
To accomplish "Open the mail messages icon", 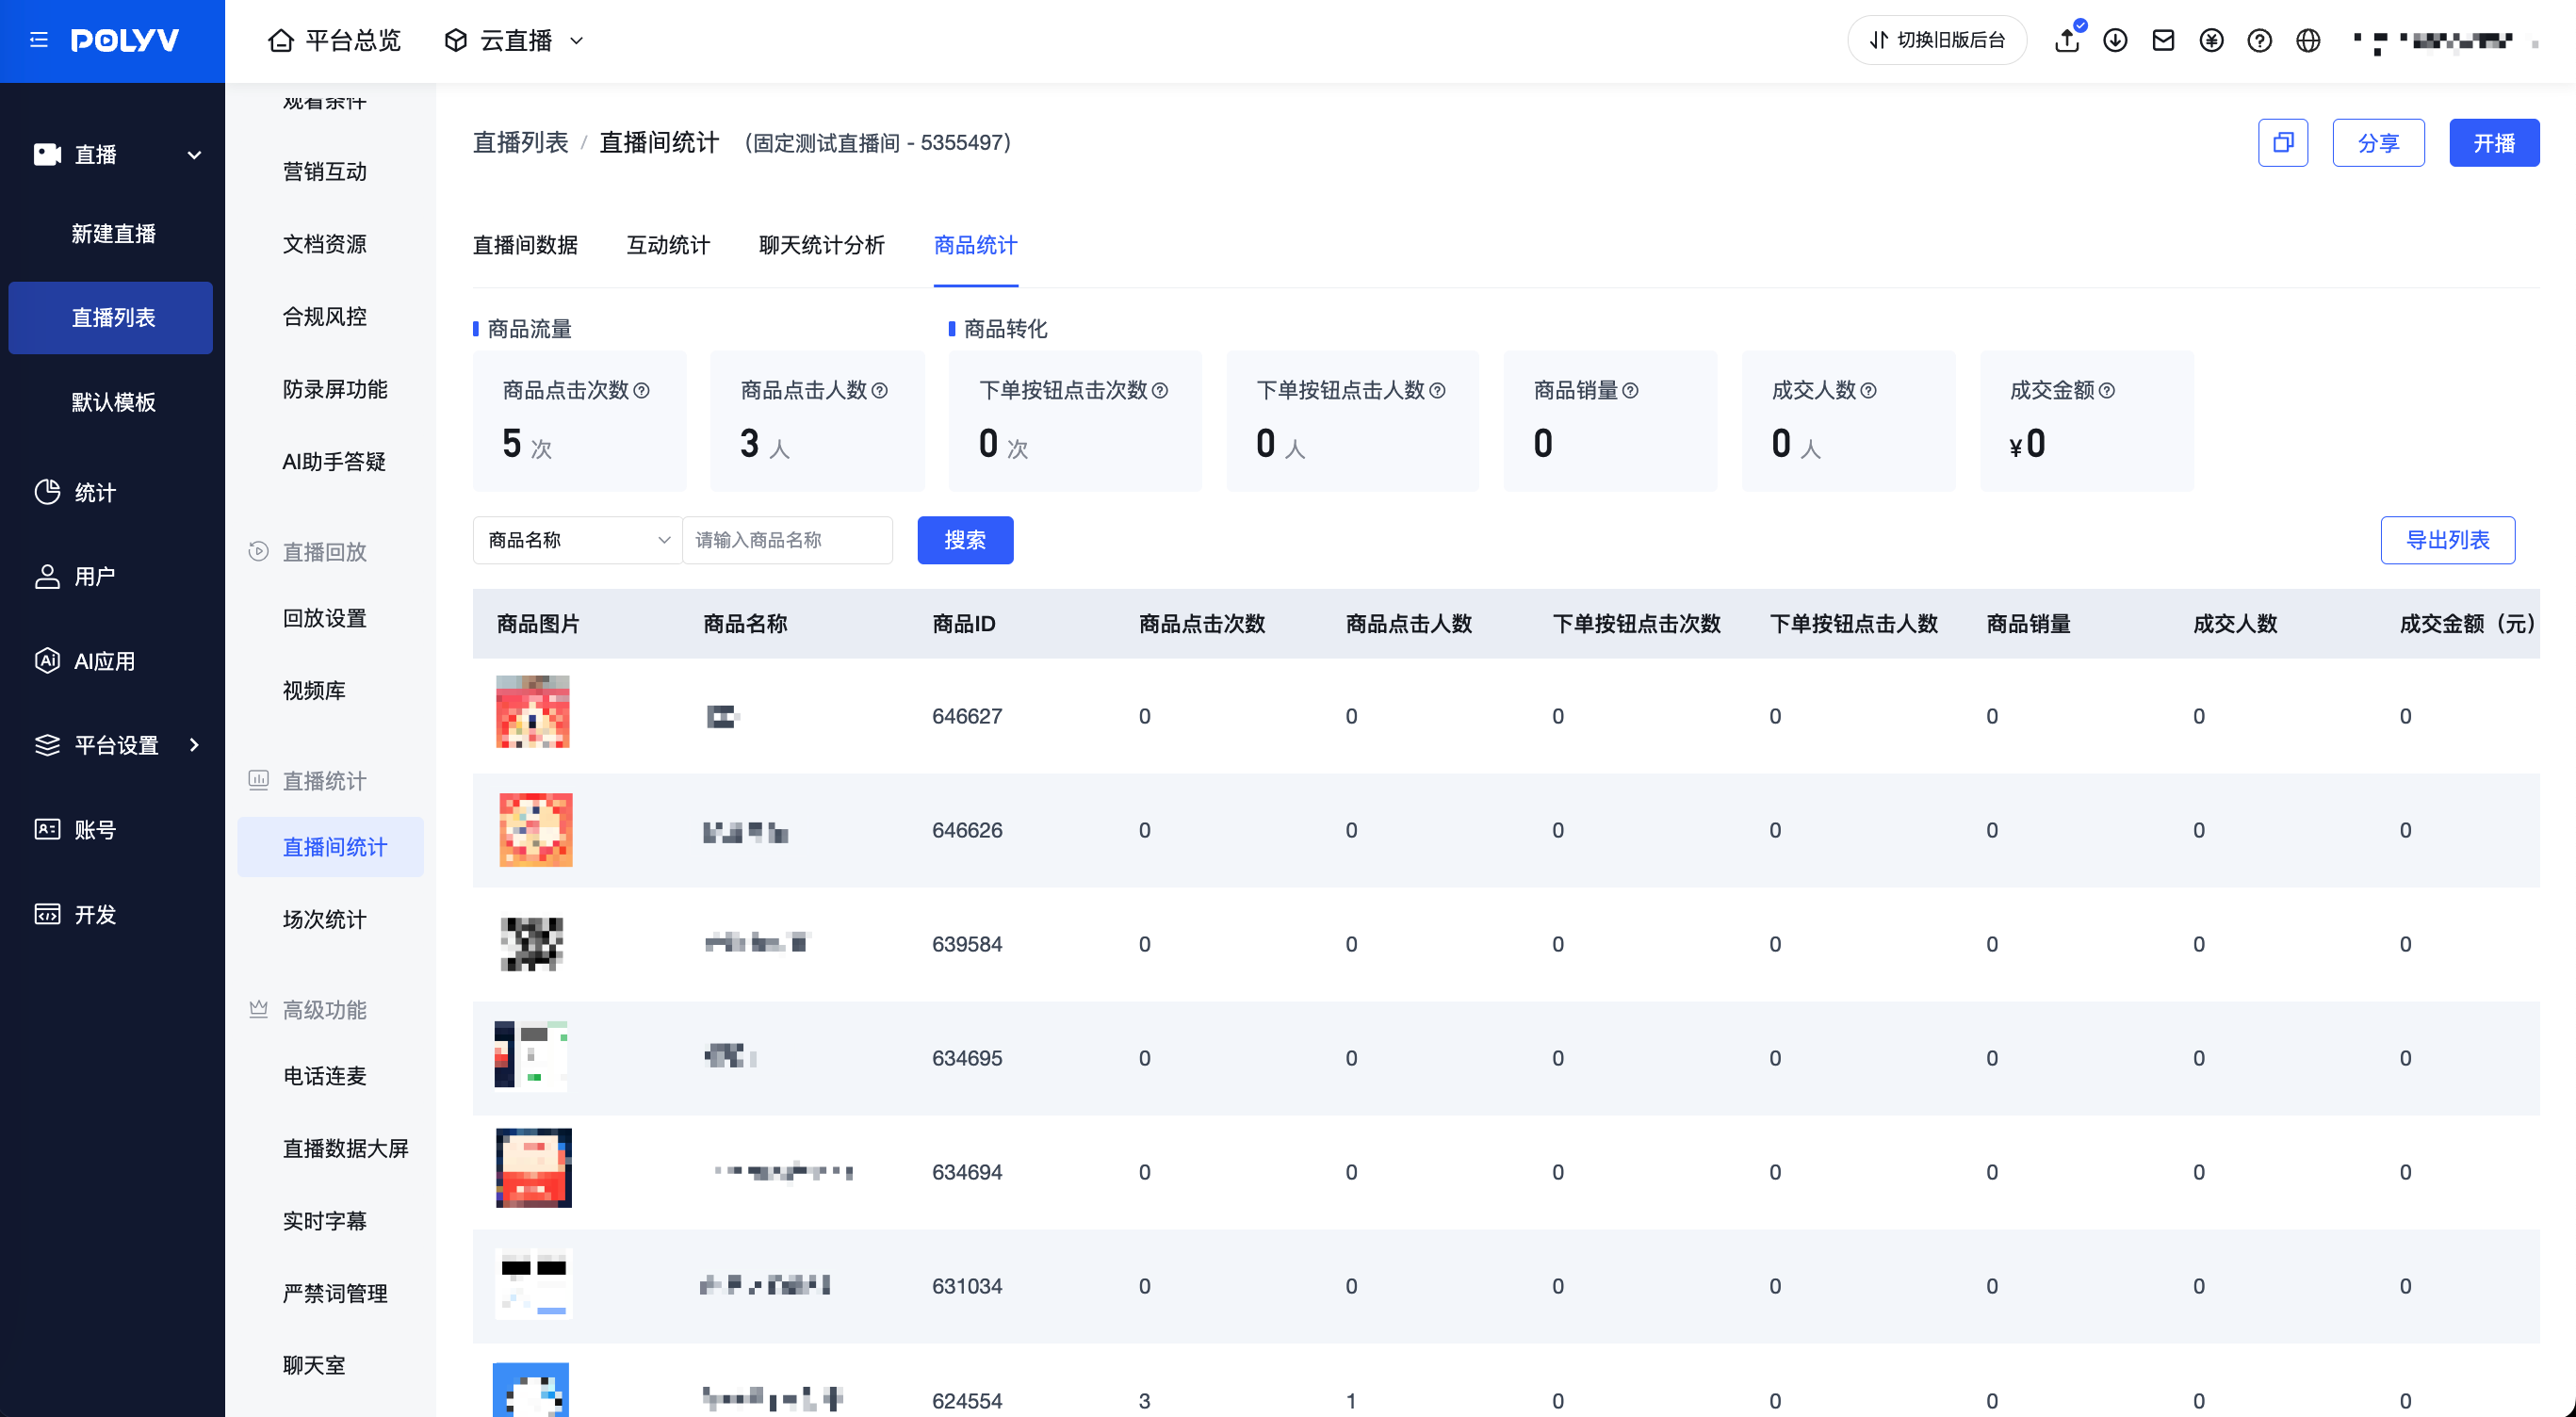I will click(2163, 40).
